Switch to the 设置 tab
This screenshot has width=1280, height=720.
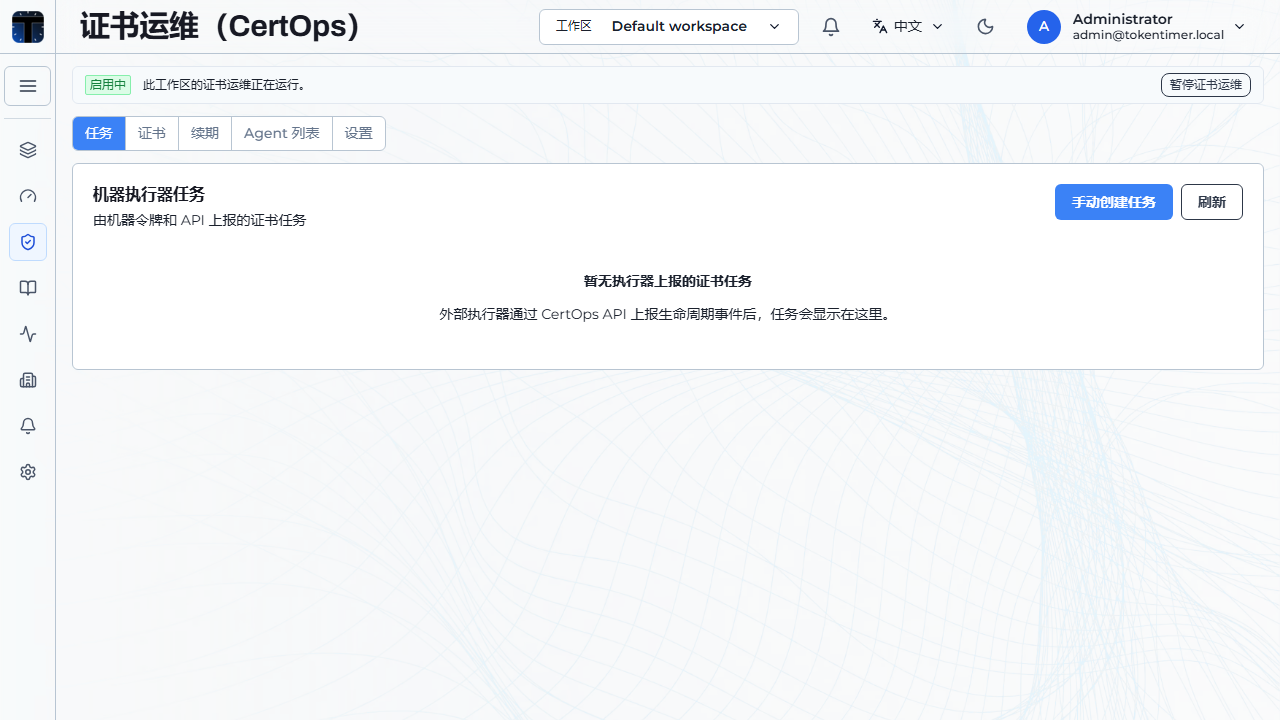(359, 133)
